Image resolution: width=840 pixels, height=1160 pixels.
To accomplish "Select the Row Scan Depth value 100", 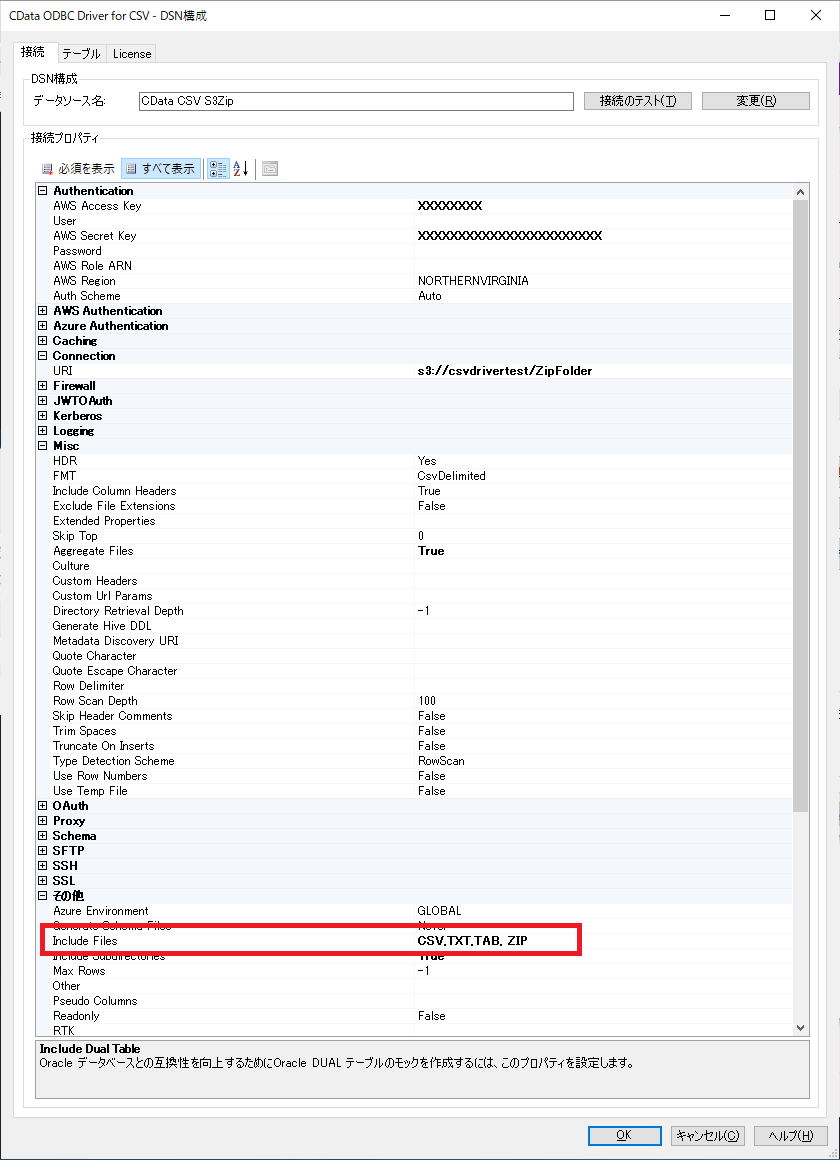I will pos(427,701).
